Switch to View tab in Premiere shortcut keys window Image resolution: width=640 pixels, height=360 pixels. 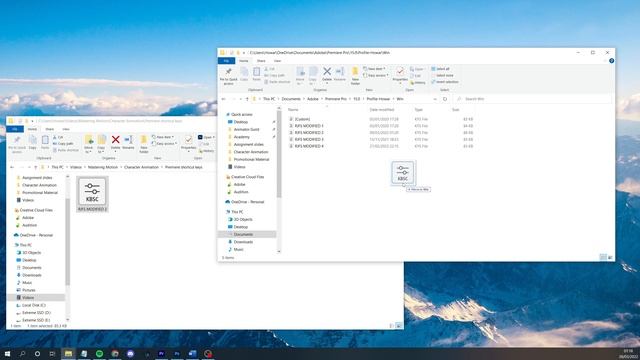click(66, 129)
